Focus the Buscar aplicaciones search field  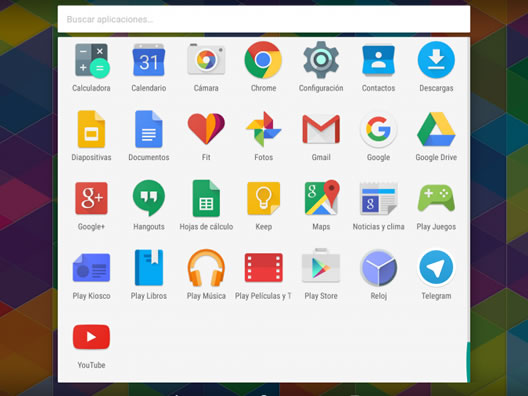pyautogui.click(x=264, y=19)
